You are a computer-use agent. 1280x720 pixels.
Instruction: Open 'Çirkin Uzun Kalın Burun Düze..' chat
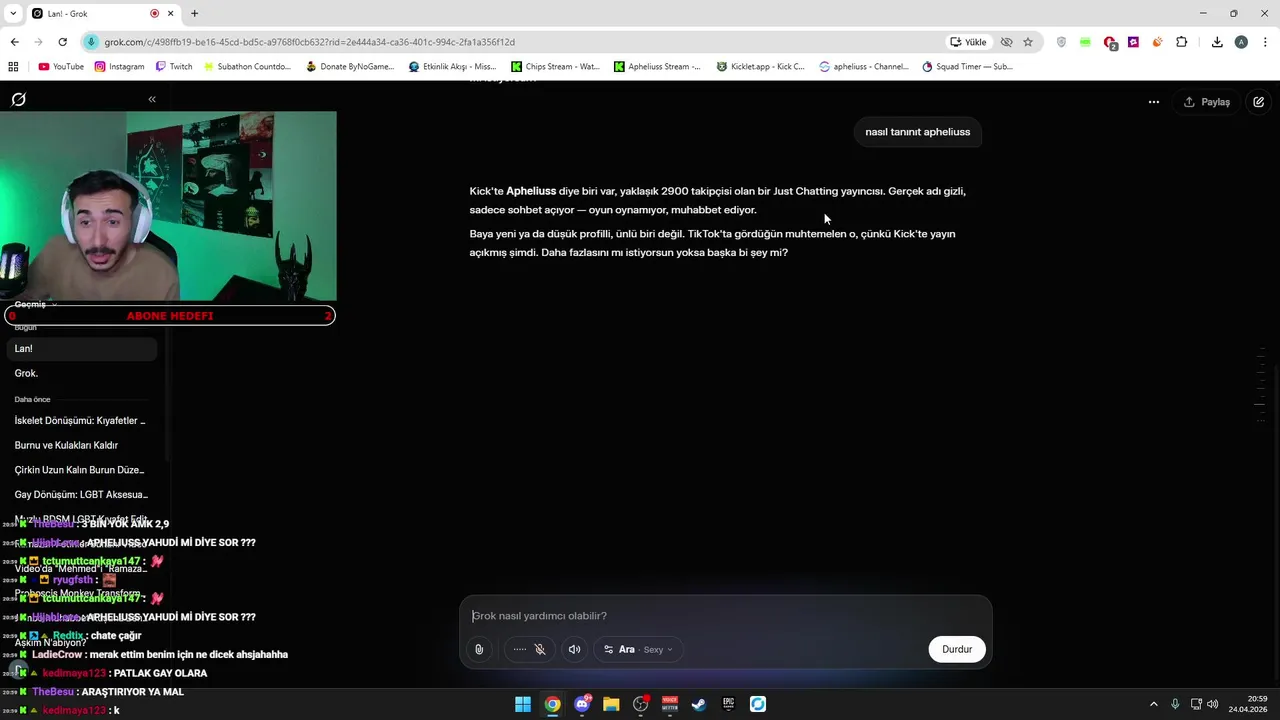pyautogui.click(x=82, y=470)
